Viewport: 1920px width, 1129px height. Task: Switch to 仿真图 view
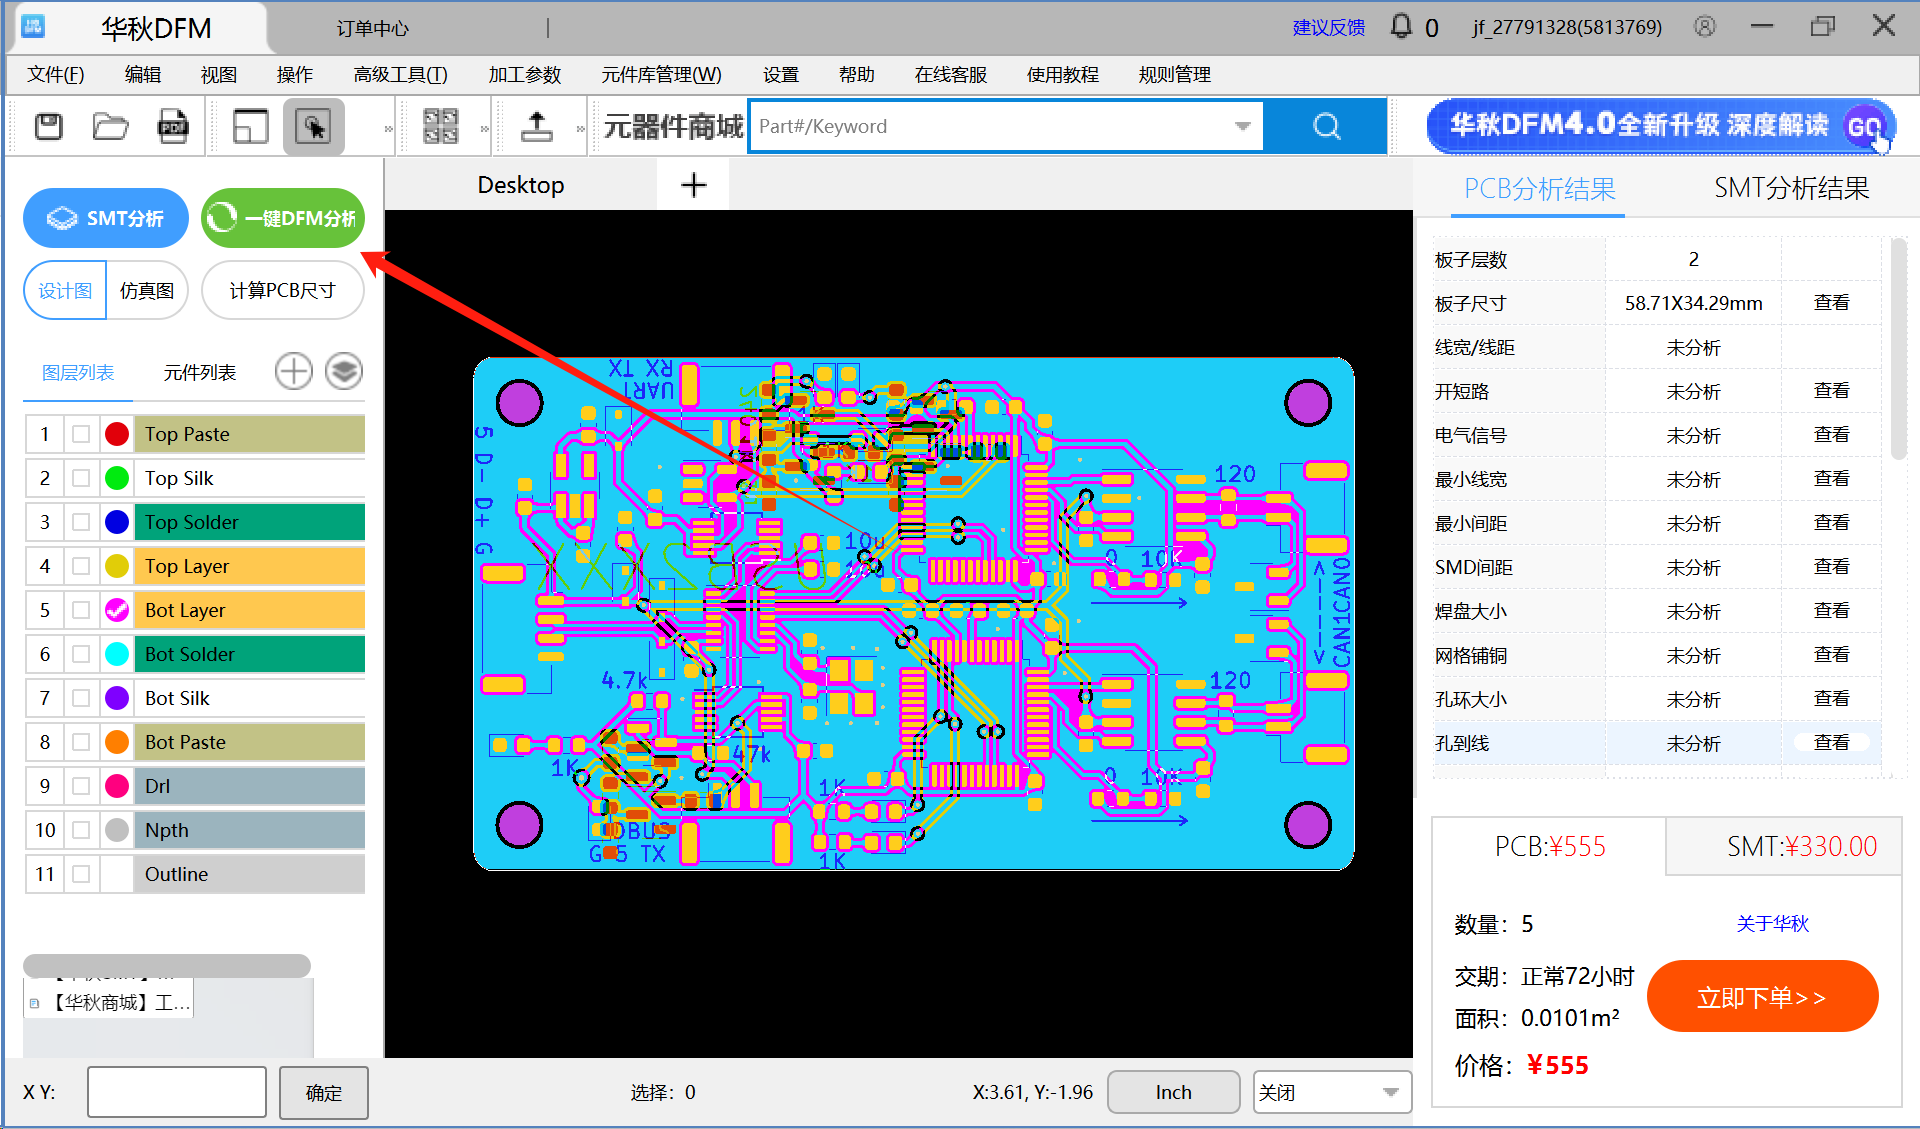point(147,291)
